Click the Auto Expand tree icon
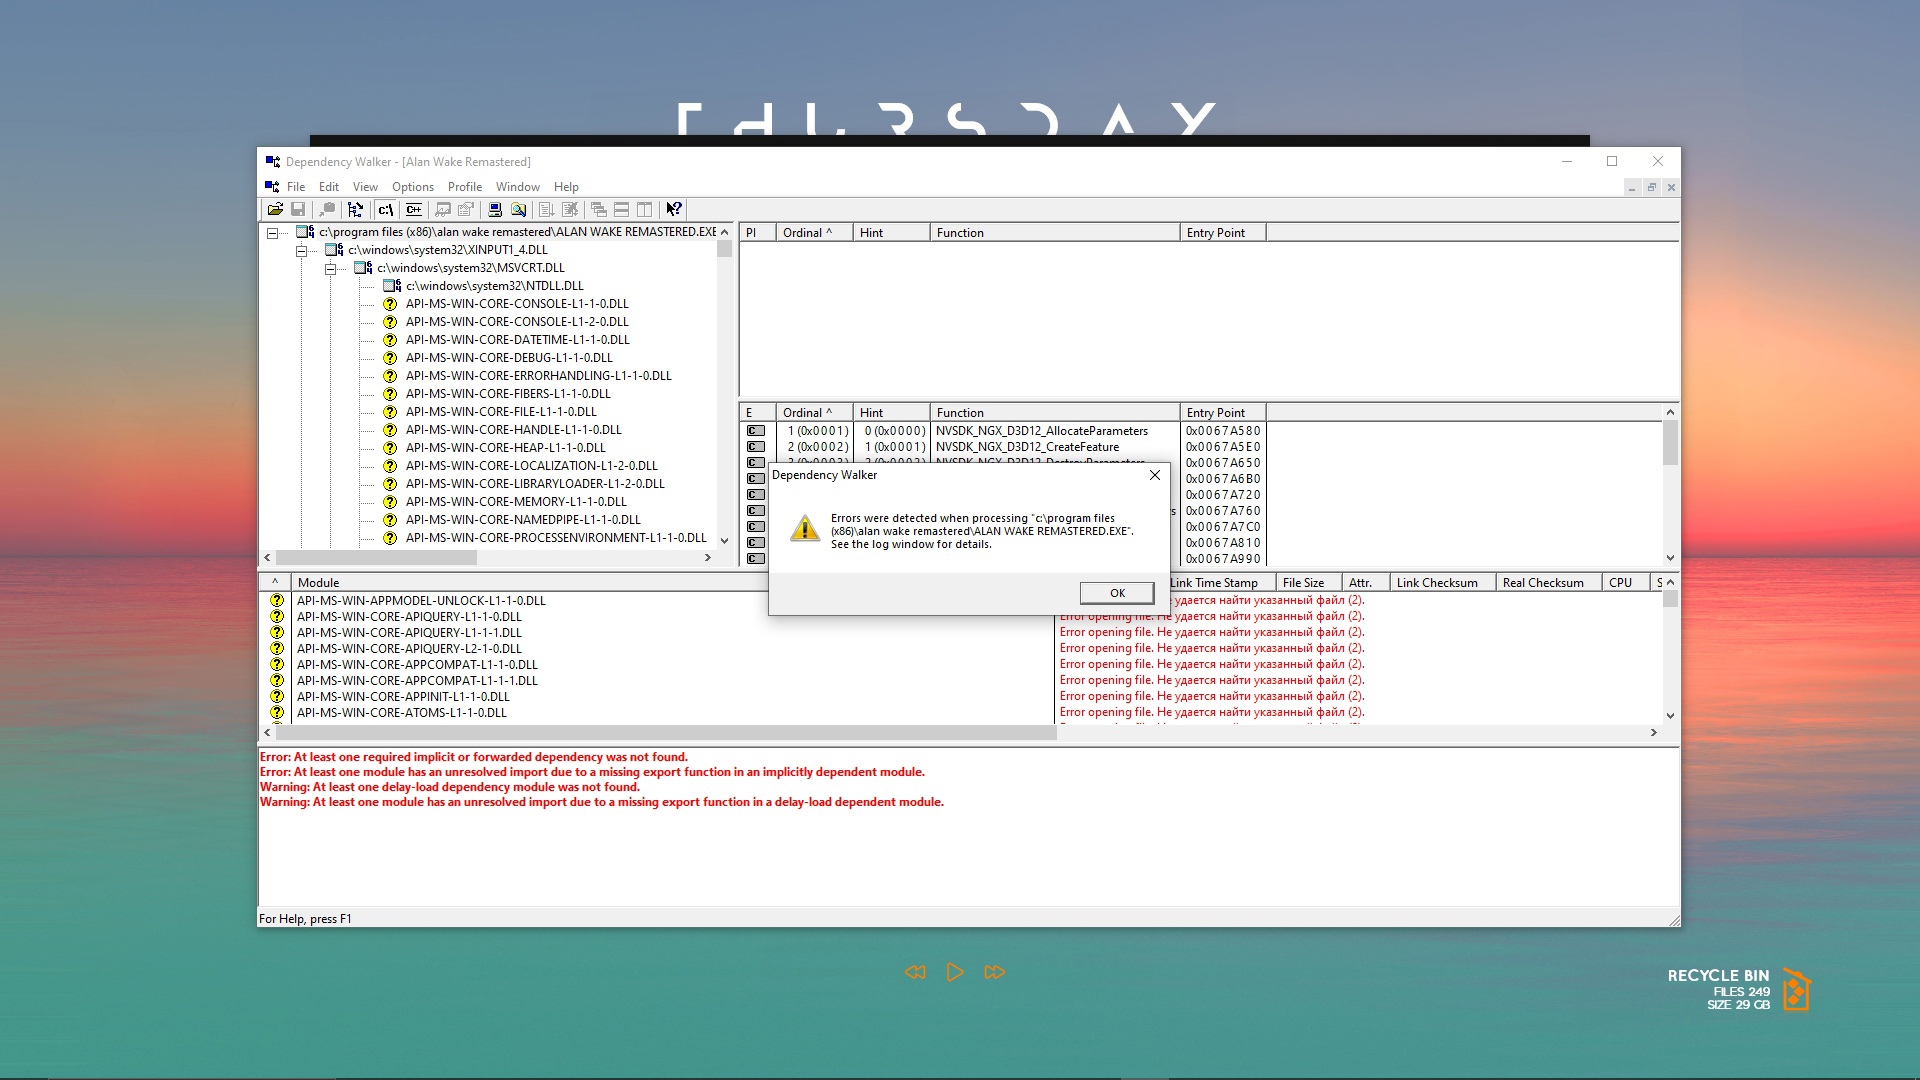This screenshot has width=1920, height=1080. click(355, 209)
